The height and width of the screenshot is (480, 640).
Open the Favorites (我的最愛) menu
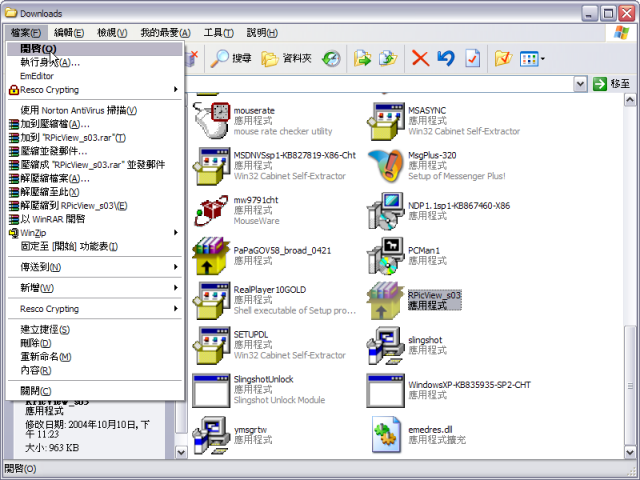[165, 33]
